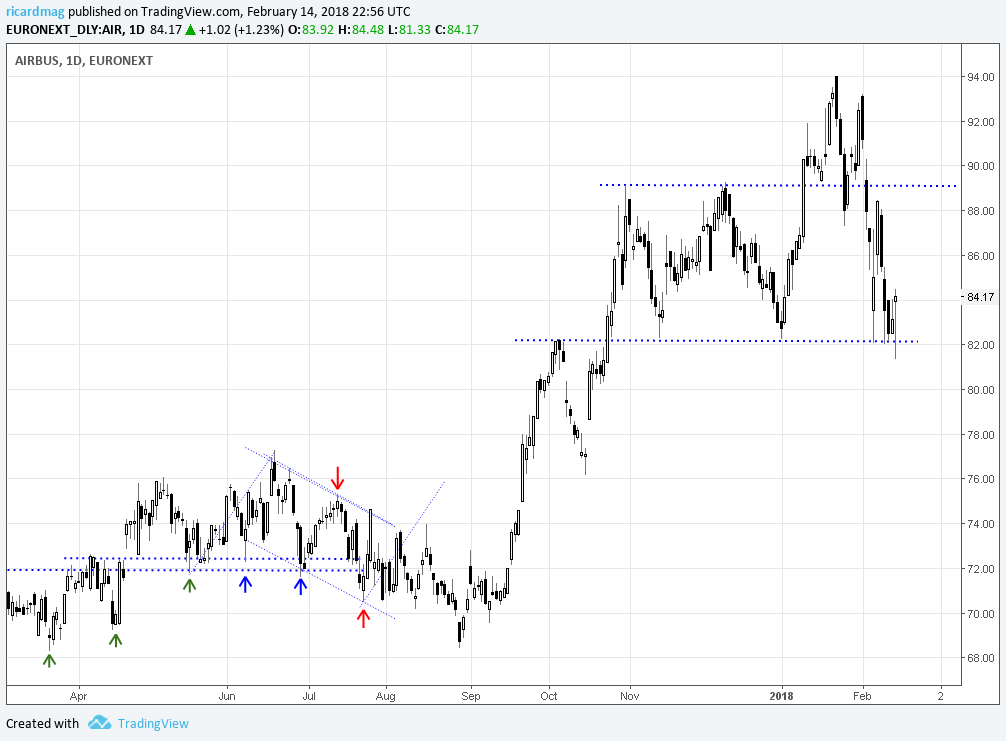Click the 76.00 price axis label
The width and height of the screenshot is (1006, 741).
[x=980, y=479]
